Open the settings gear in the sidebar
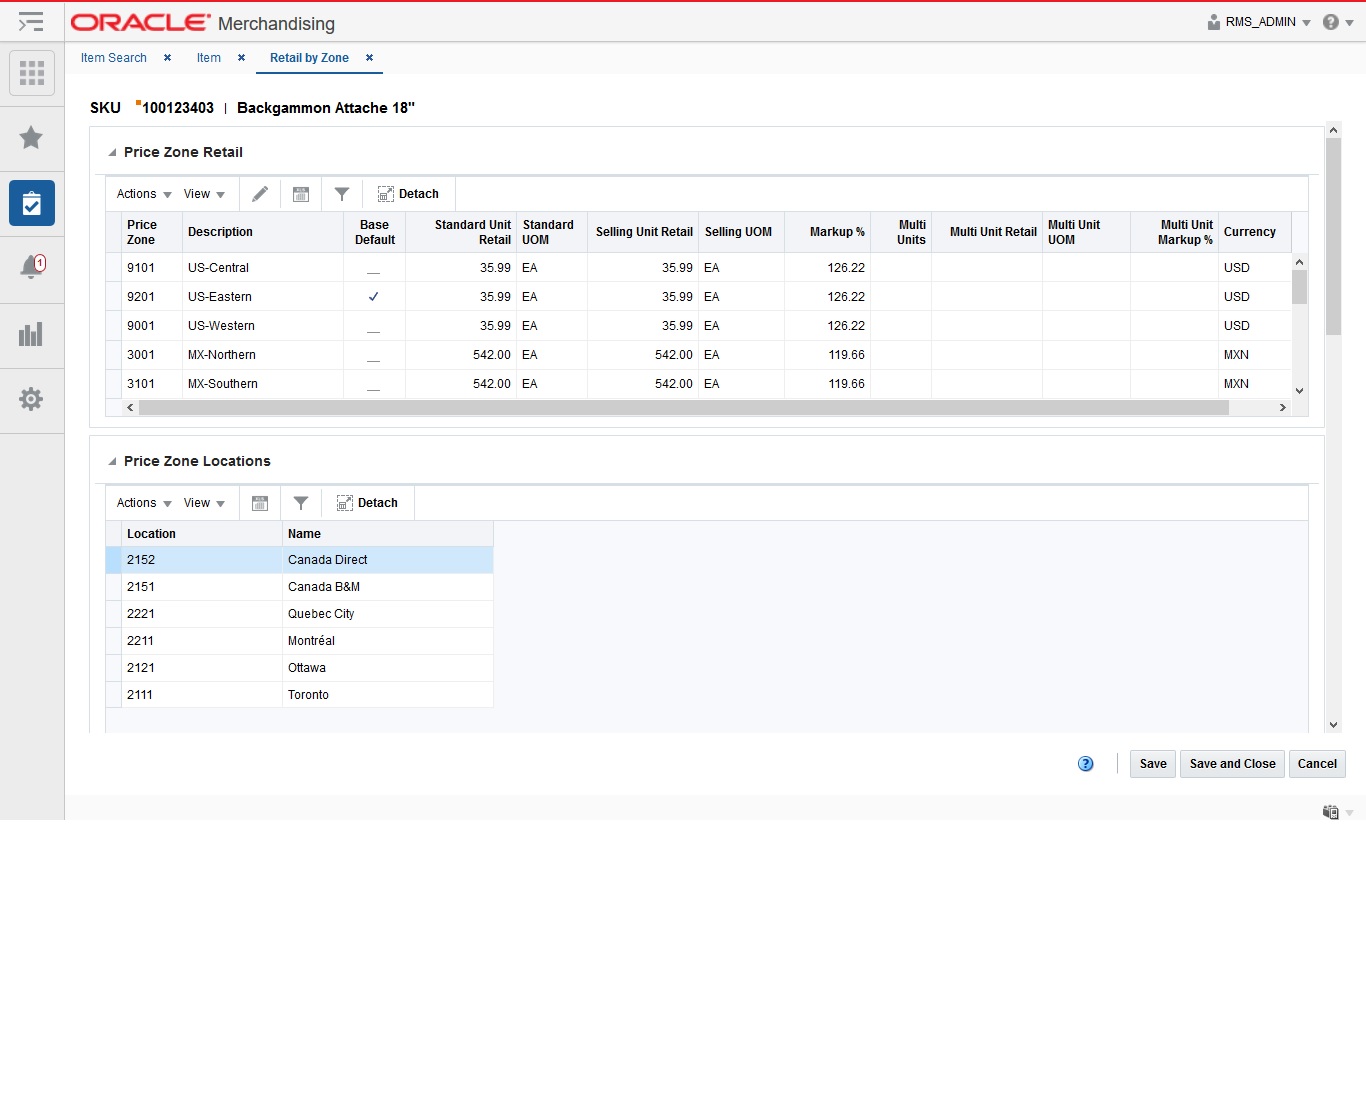 pyautogui.click(x=31, y=400)
